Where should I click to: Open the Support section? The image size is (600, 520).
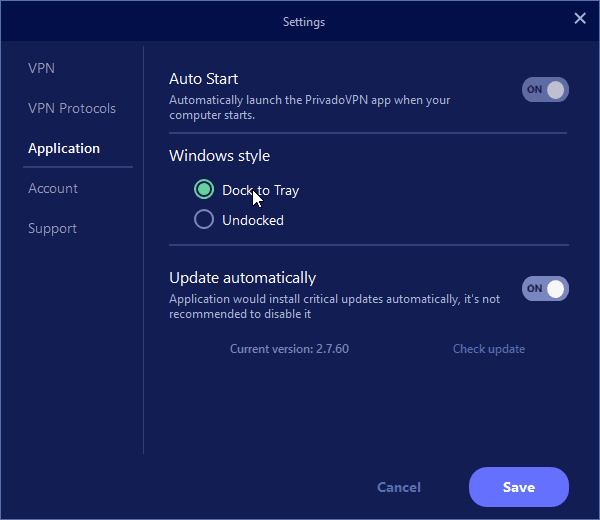click(52, 228)
